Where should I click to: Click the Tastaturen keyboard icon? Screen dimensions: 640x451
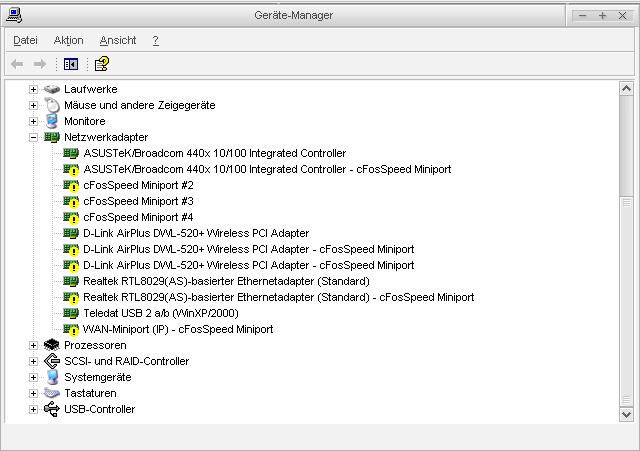(x=52, y=393)
